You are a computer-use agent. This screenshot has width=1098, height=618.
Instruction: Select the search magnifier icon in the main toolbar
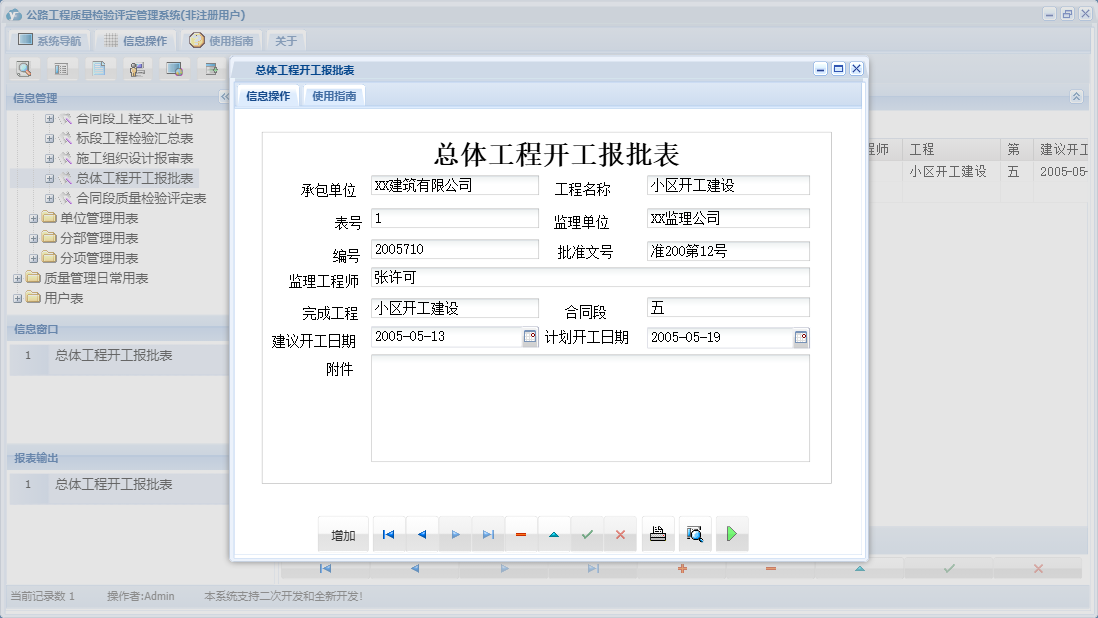pos(24,68)
